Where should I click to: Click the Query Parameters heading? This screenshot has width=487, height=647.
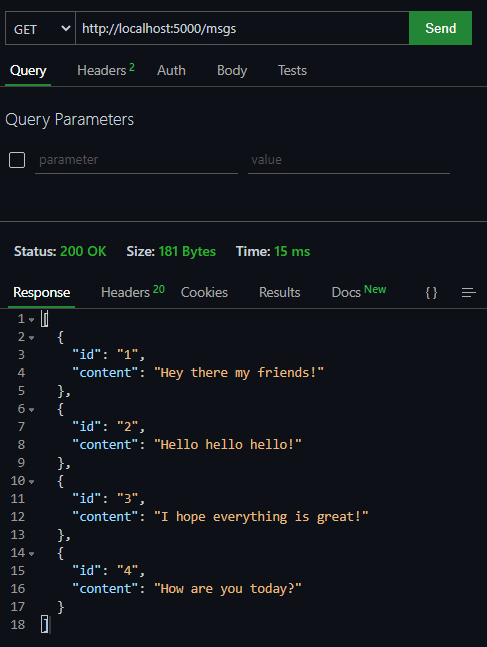pos(69,120)
